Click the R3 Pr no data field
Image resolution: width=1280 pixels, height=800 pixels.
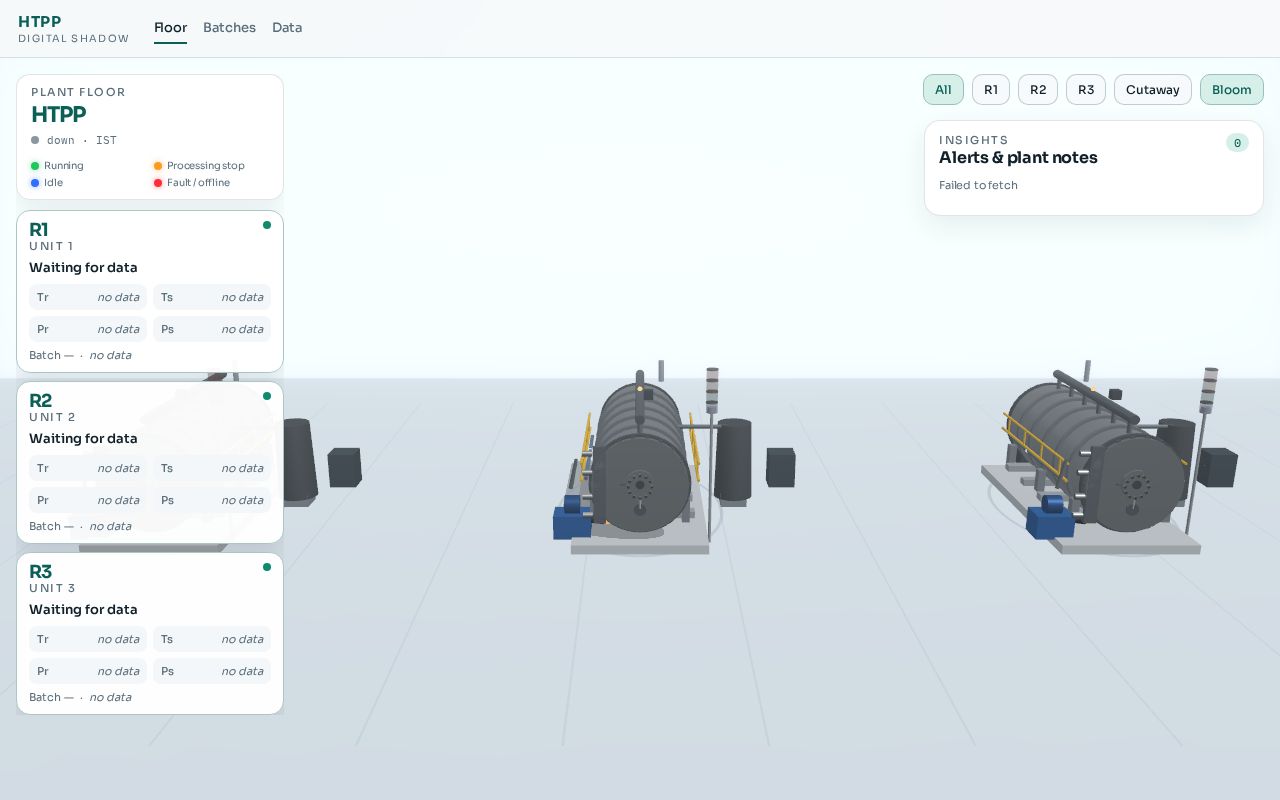point(88,671)
